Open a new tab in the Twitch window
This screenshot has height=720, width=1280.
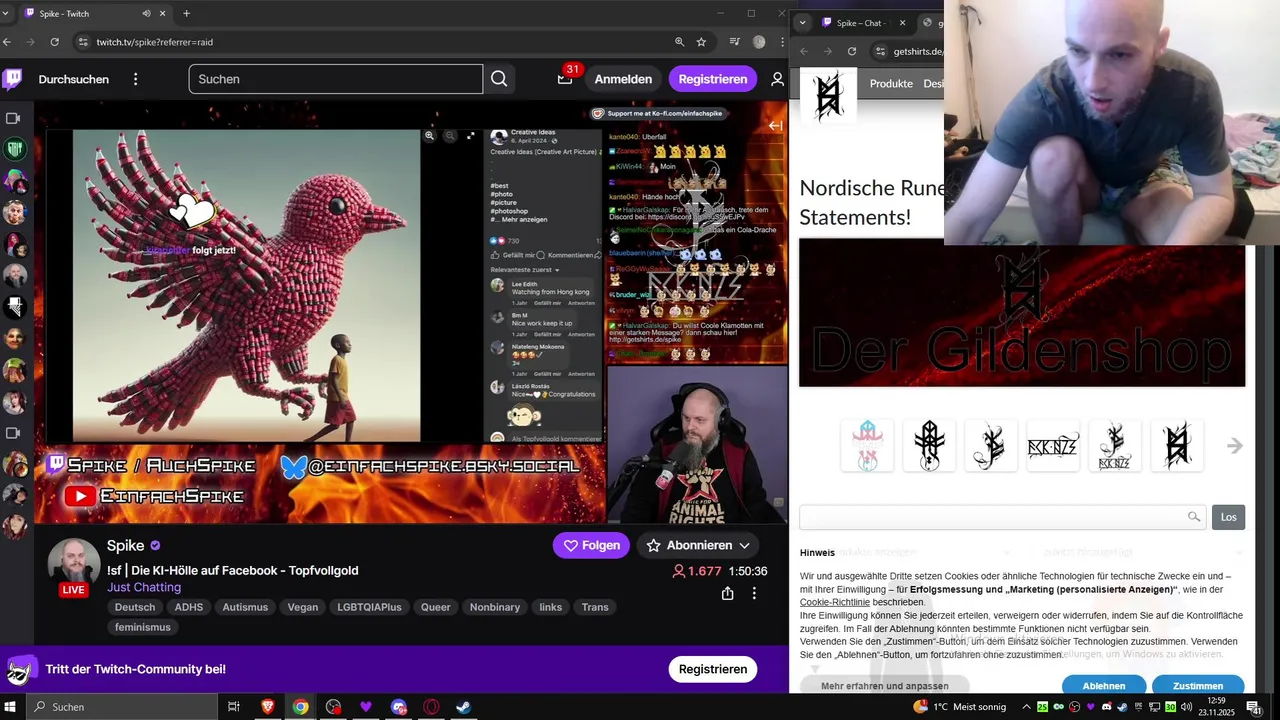click(x=186, y=13)
